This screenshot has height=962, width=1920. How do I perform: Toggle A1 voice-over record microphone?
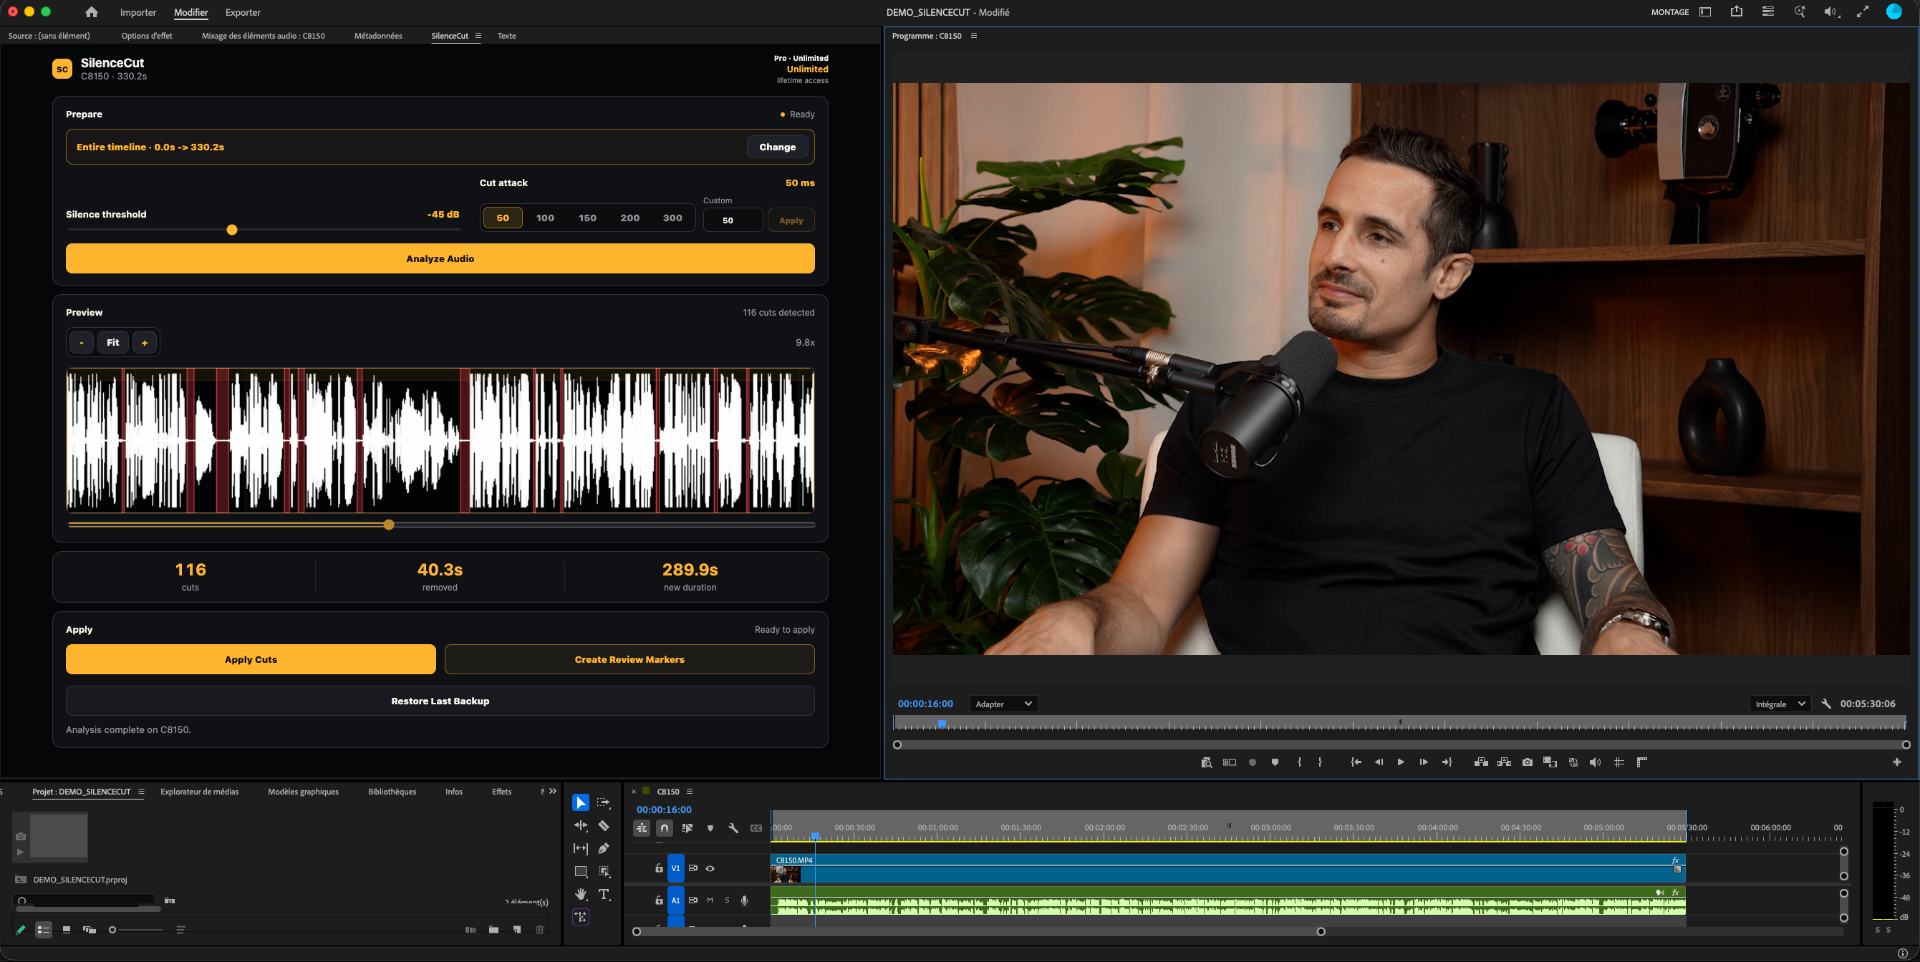pyautogui.click(x=744, y=900)
